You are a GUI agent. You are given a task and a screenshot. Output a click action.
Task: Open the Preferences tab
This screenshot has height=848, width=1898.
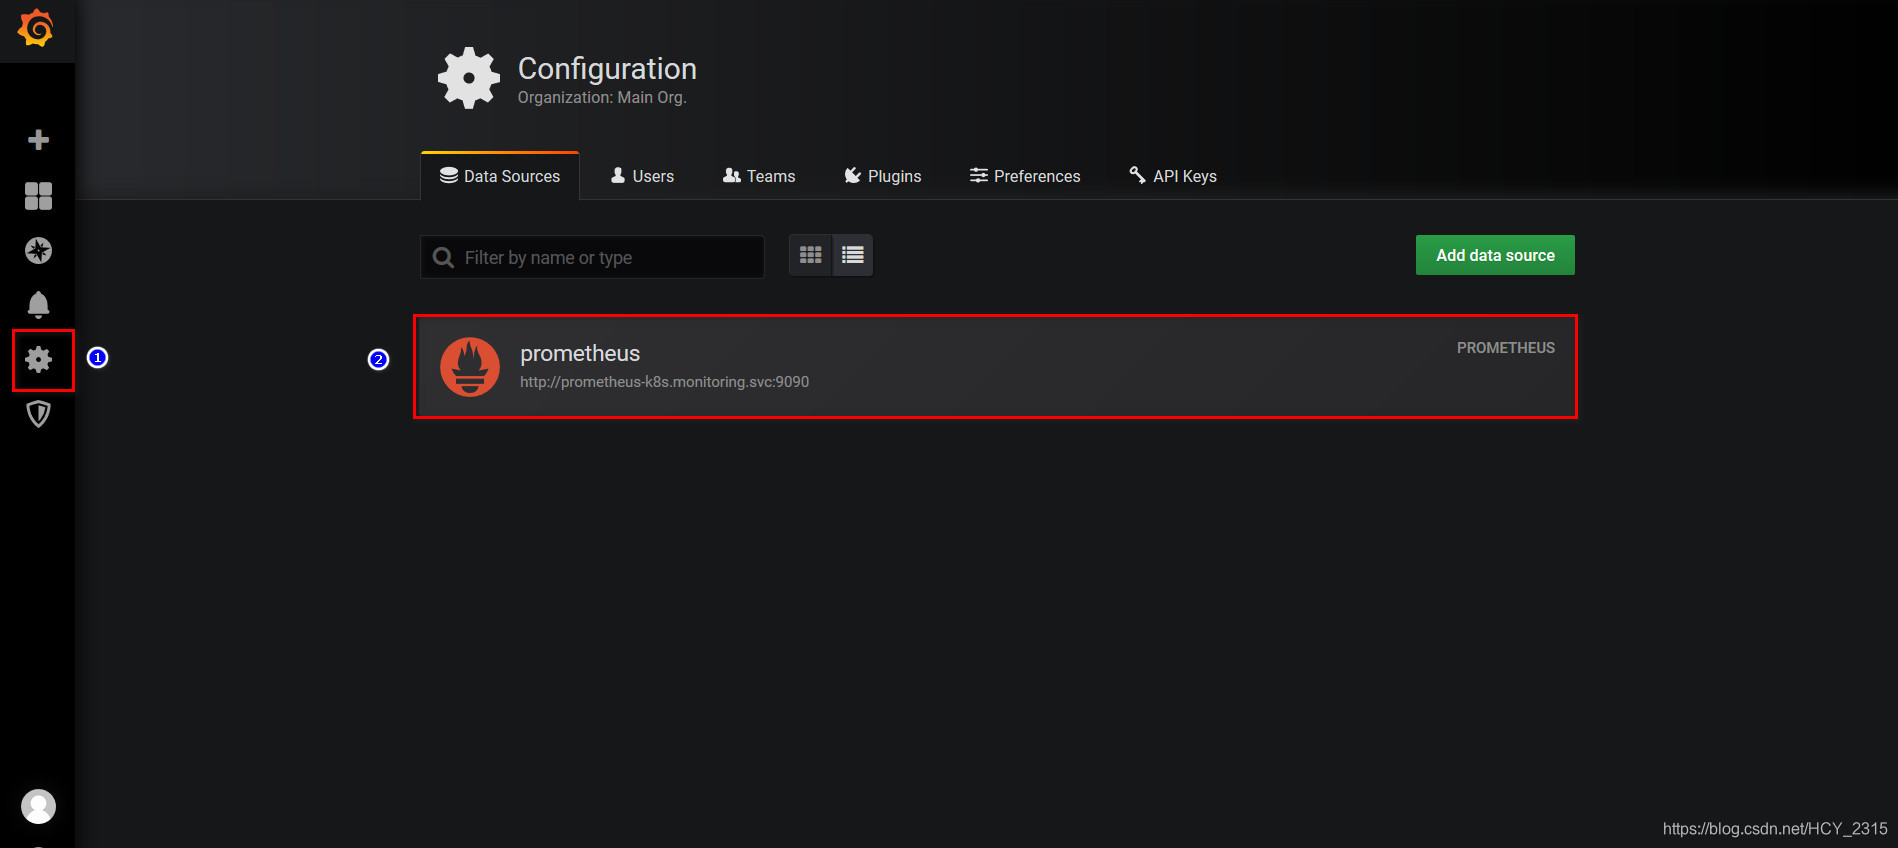click(x=1025, y=176)
